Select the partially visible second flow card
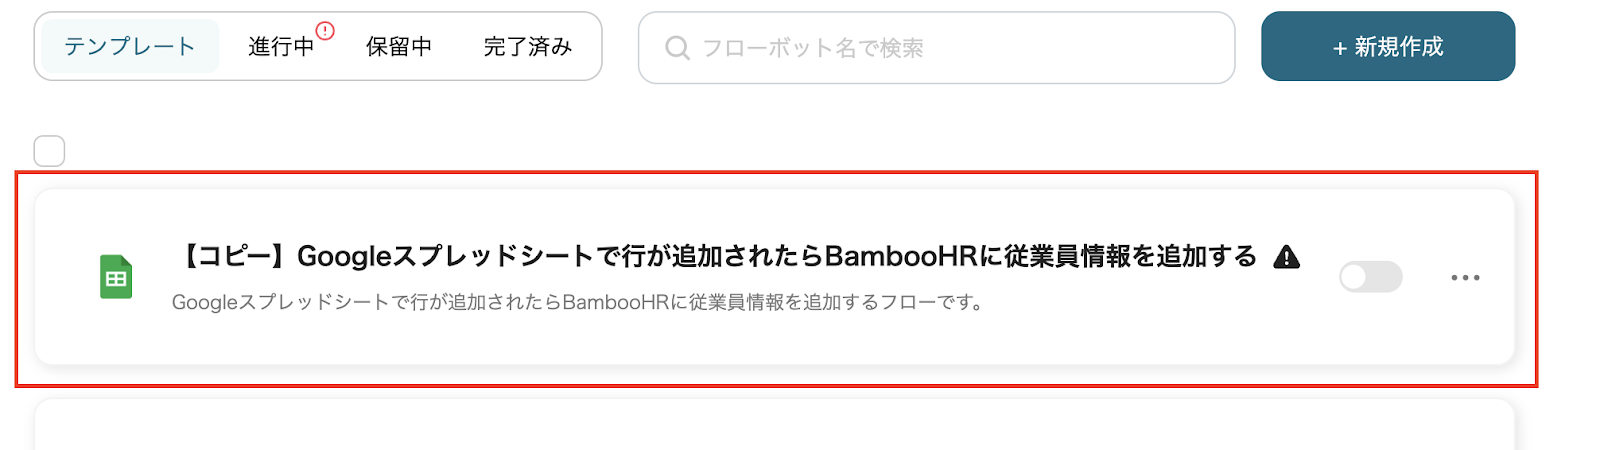Viewport: 1600px width, 450px height. point(775,425)
